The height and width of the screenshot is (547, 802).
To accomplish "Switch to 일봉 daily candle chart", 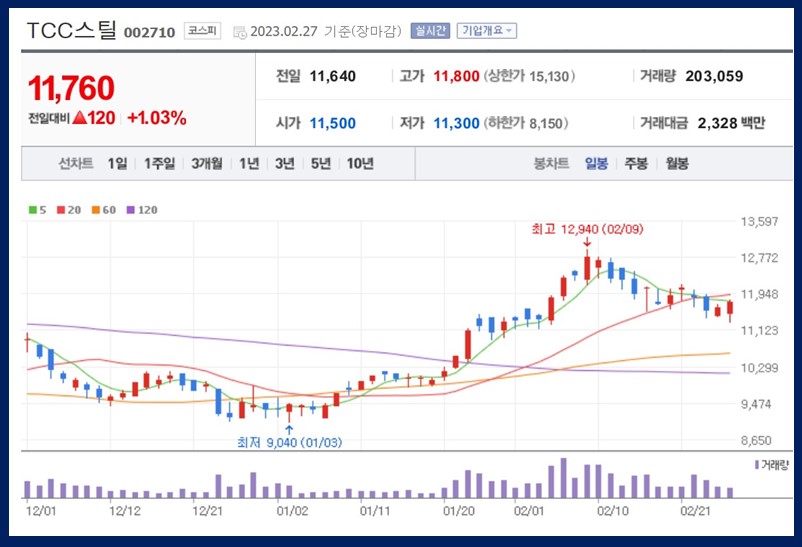I will (x=596, y=163).
